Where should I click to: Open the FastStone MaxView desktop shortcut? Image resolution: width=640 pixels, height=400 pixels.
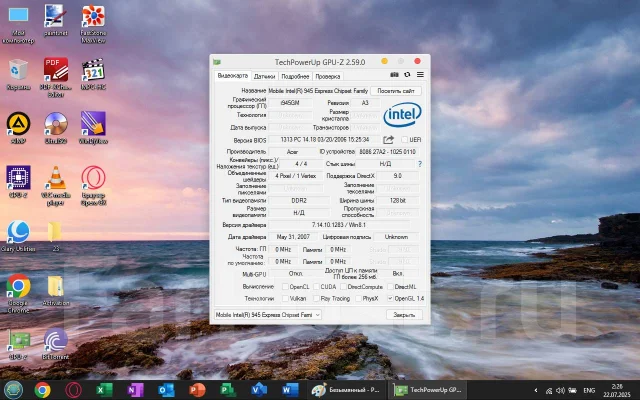(x=93, y=24)
